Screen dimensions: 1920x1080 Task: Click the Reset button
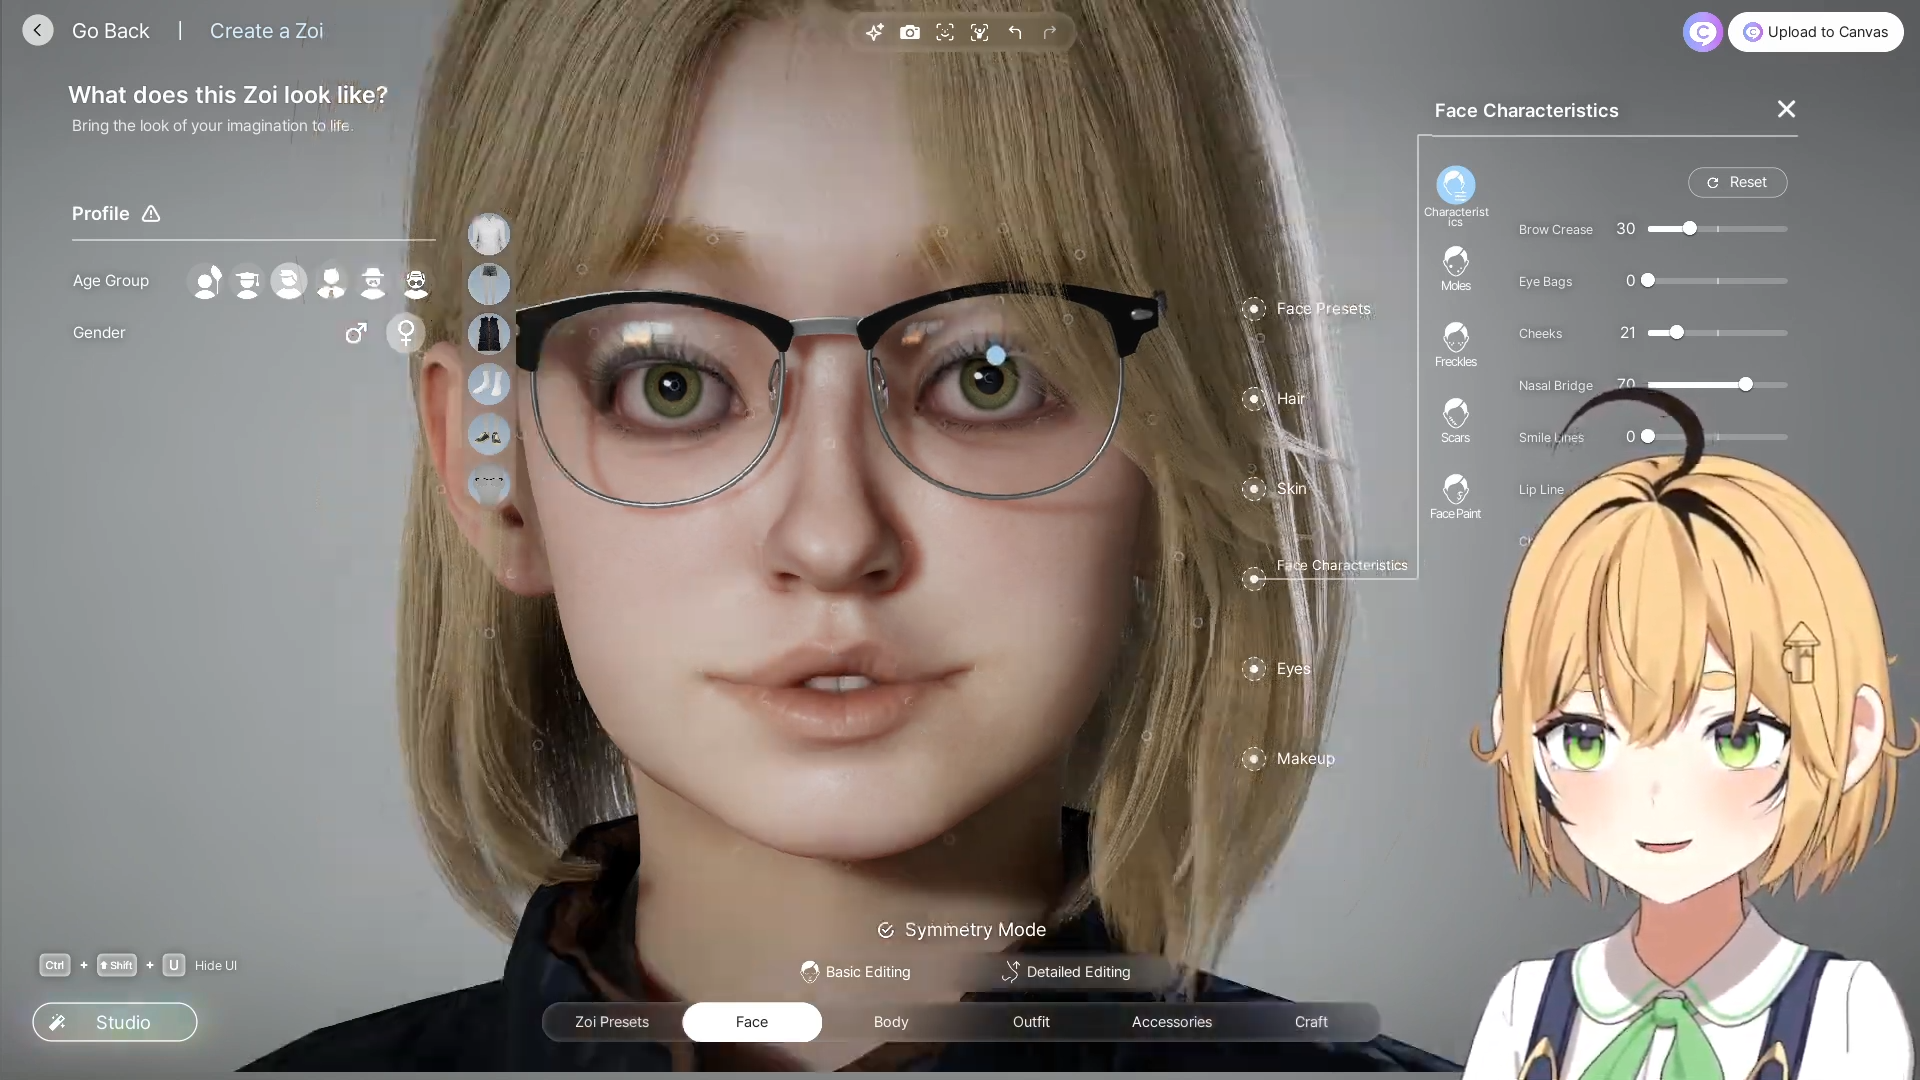(x=1737, y=182)
